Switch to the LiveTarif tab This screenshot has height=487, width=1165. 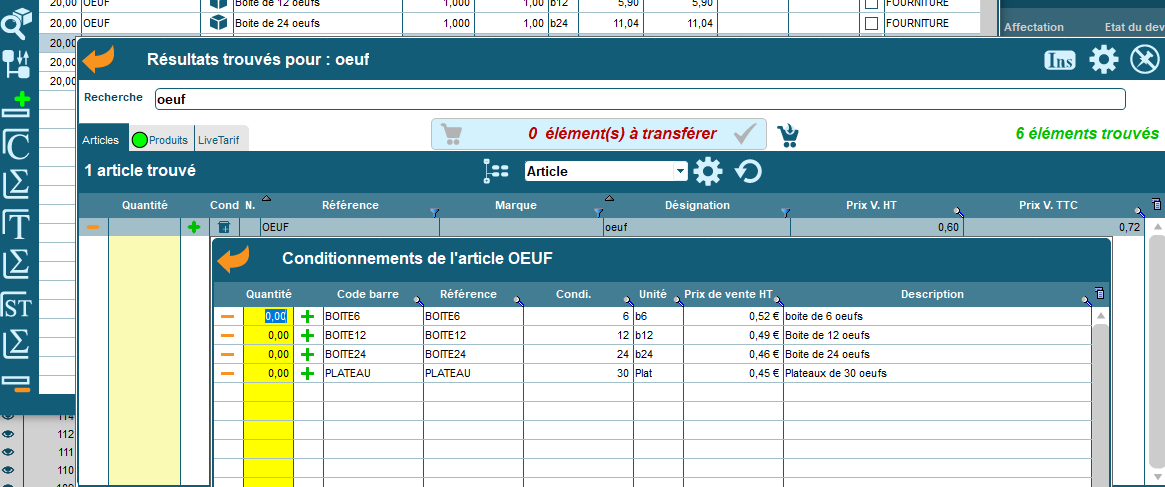coord(221,140)
